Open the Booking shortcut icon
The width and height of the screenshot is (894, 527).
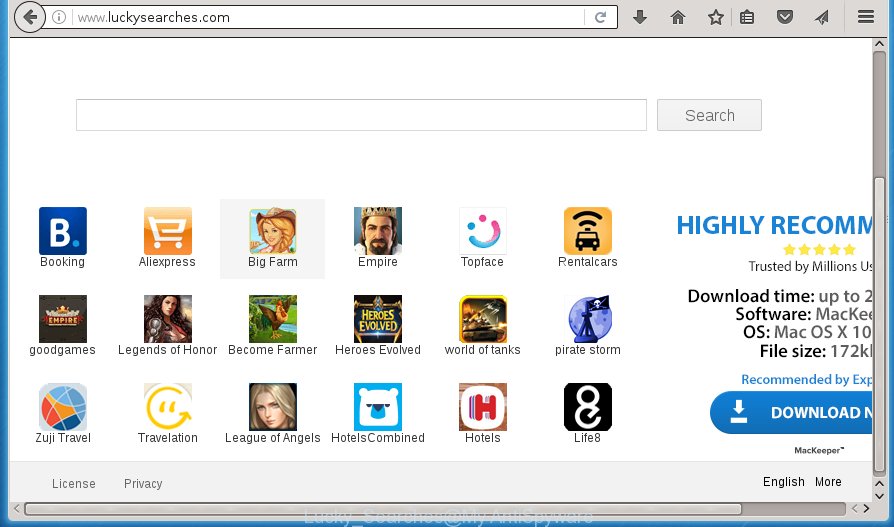[x=63, y=231]
